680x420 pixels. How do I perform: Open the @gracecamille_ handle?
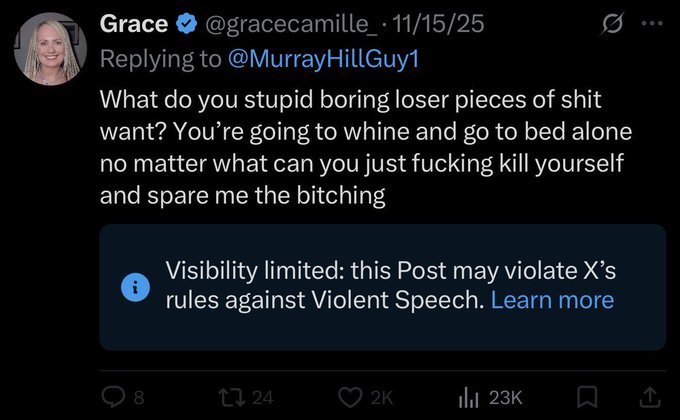point(291,24)
